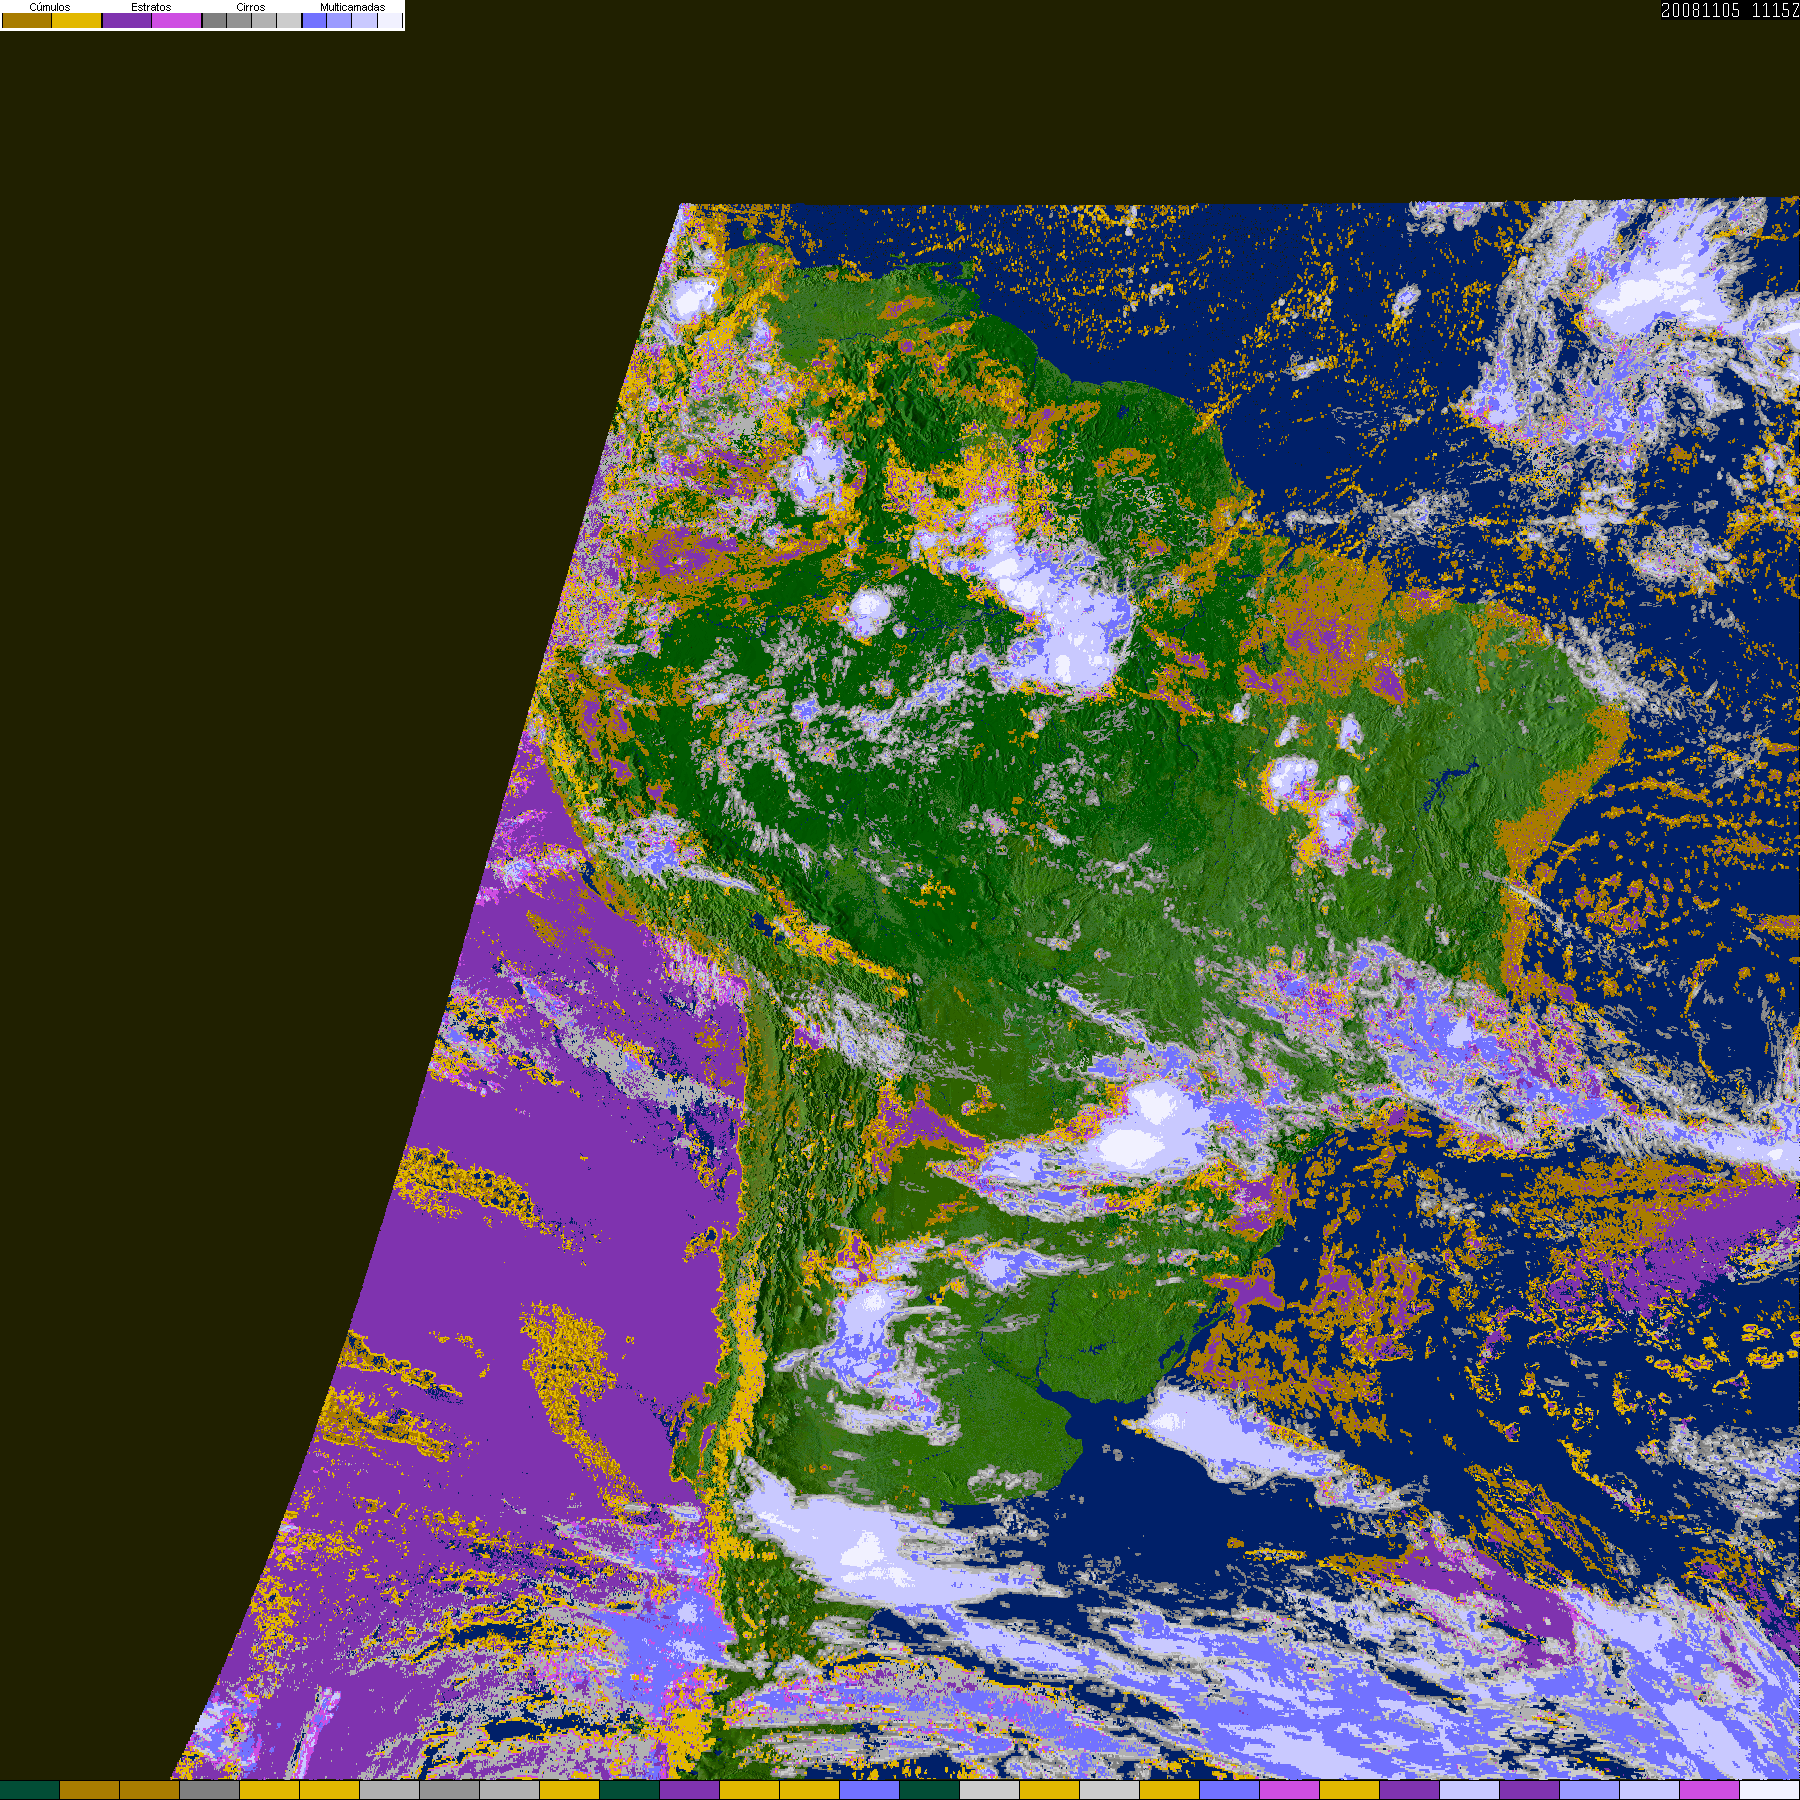Screen dimensions: 1800x1800
Task: Pick the darkest gray Cirros legend swatch
Action: coord(214,20)
